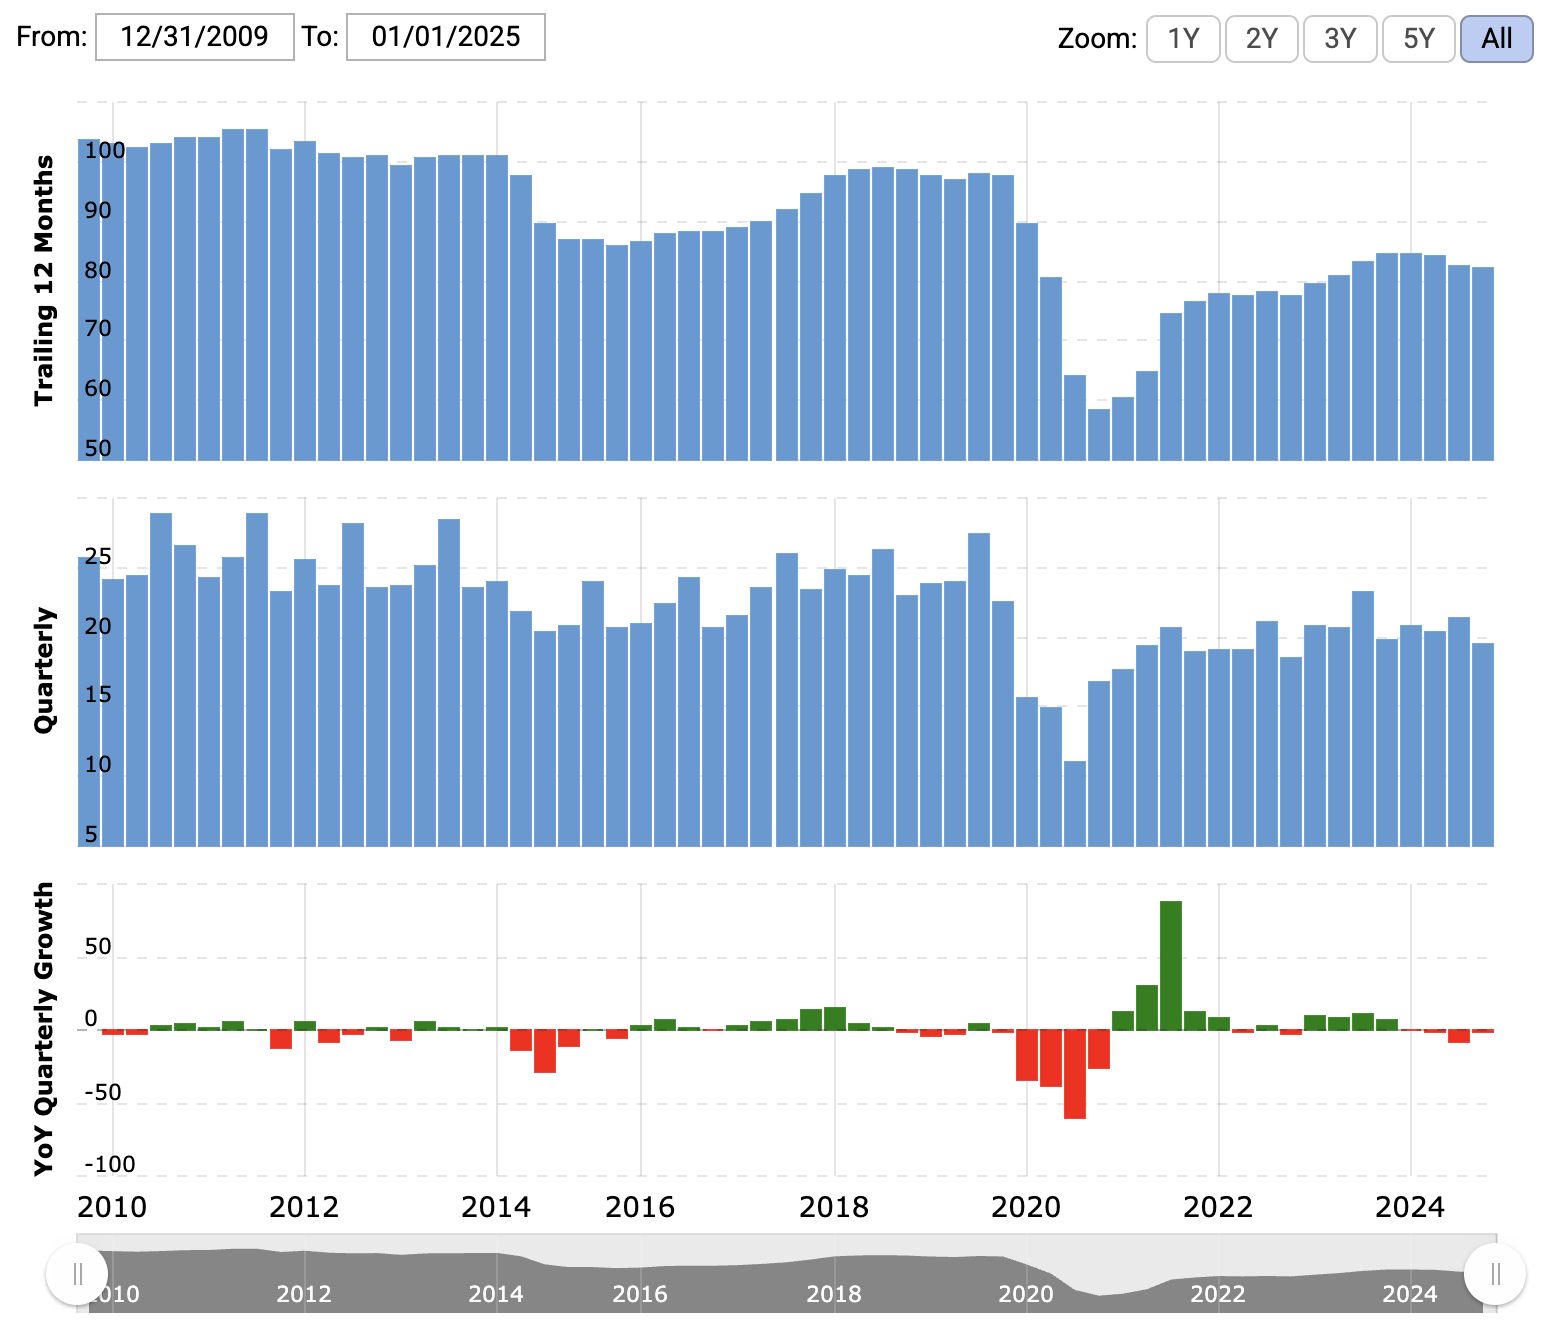Grab the right range slider handle
Viewport: 1560px width, 1328px height.
coord(1495,1274)
